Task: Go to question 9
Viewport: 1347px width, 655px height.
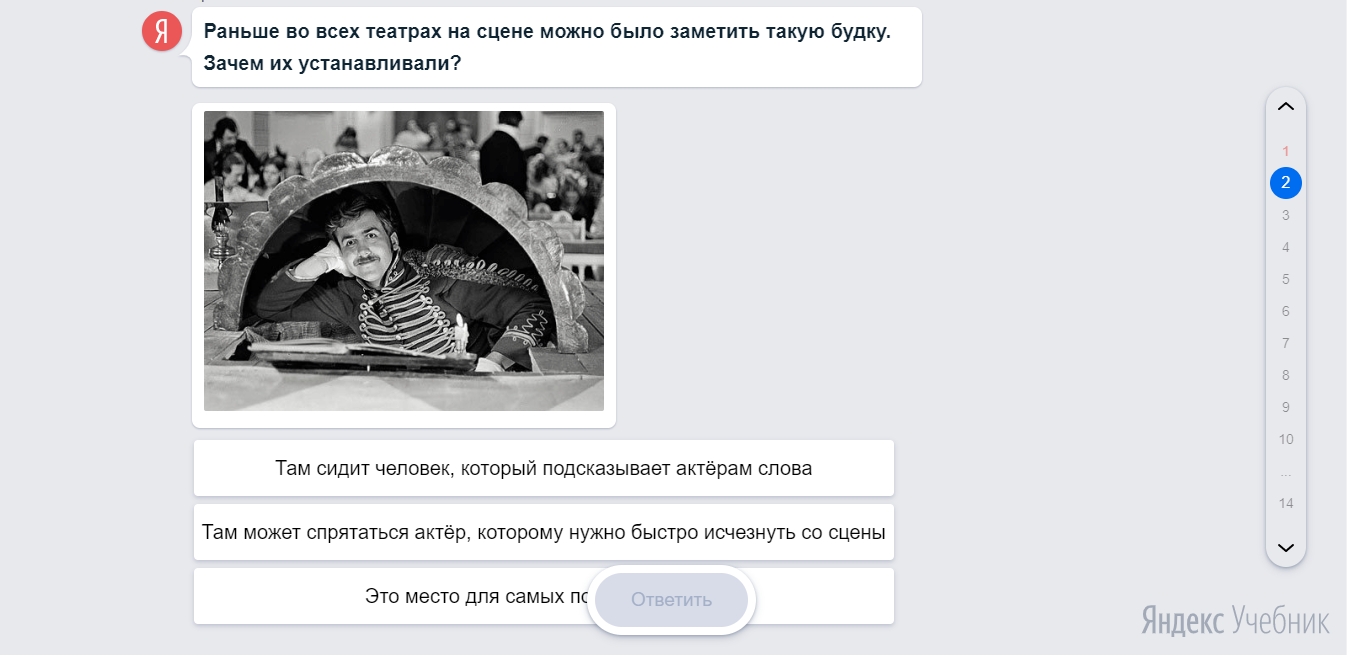Action: pyautogui.click(x=1285, y=407)
